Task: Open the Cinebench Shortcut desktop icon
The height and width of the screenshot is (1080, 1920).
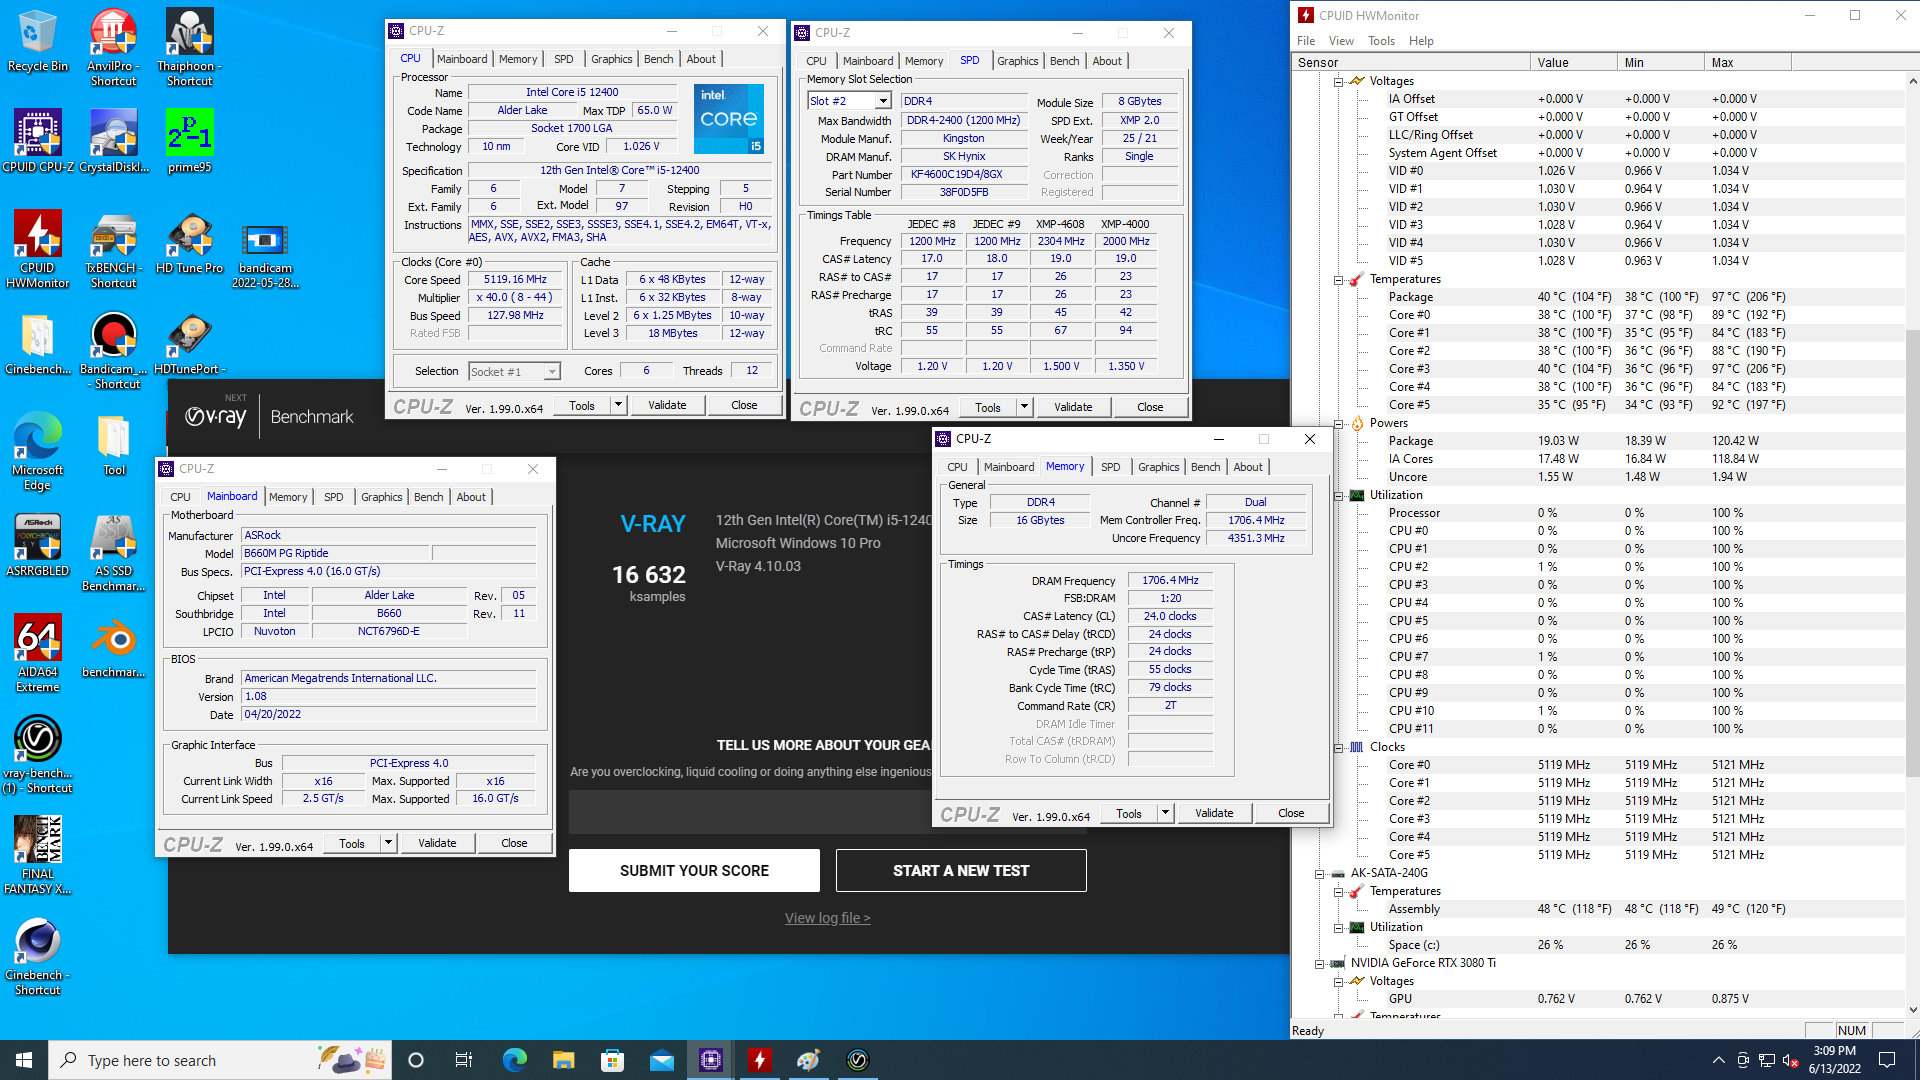Action: tap(37, 956)
